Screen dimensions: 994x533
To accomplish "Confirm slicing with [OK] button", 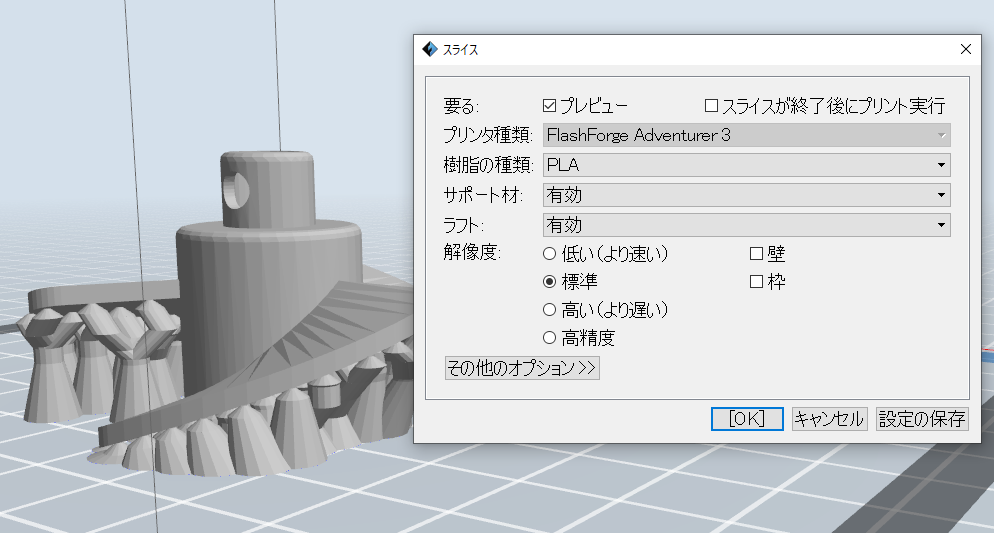I will [747, 419].
